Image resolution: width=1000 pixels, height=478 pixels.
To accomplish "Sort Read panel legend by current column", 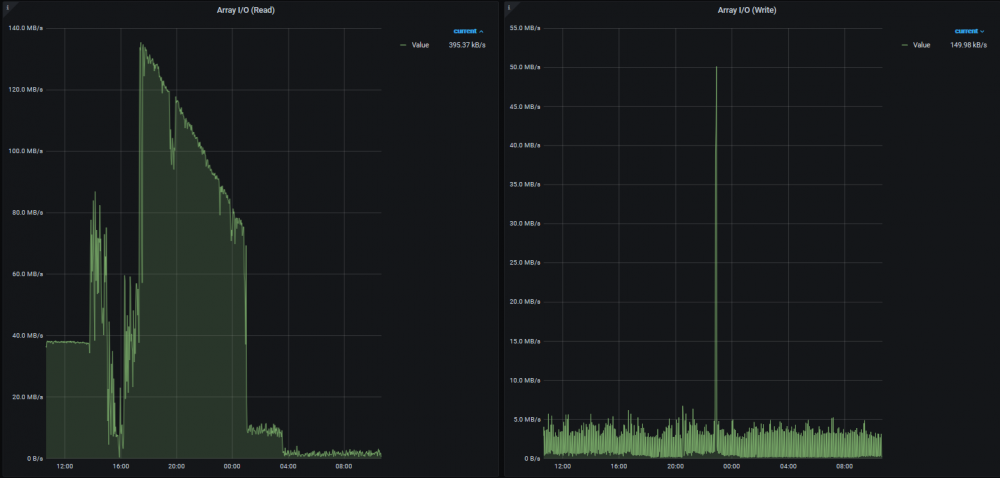I will tap(468, 31).
